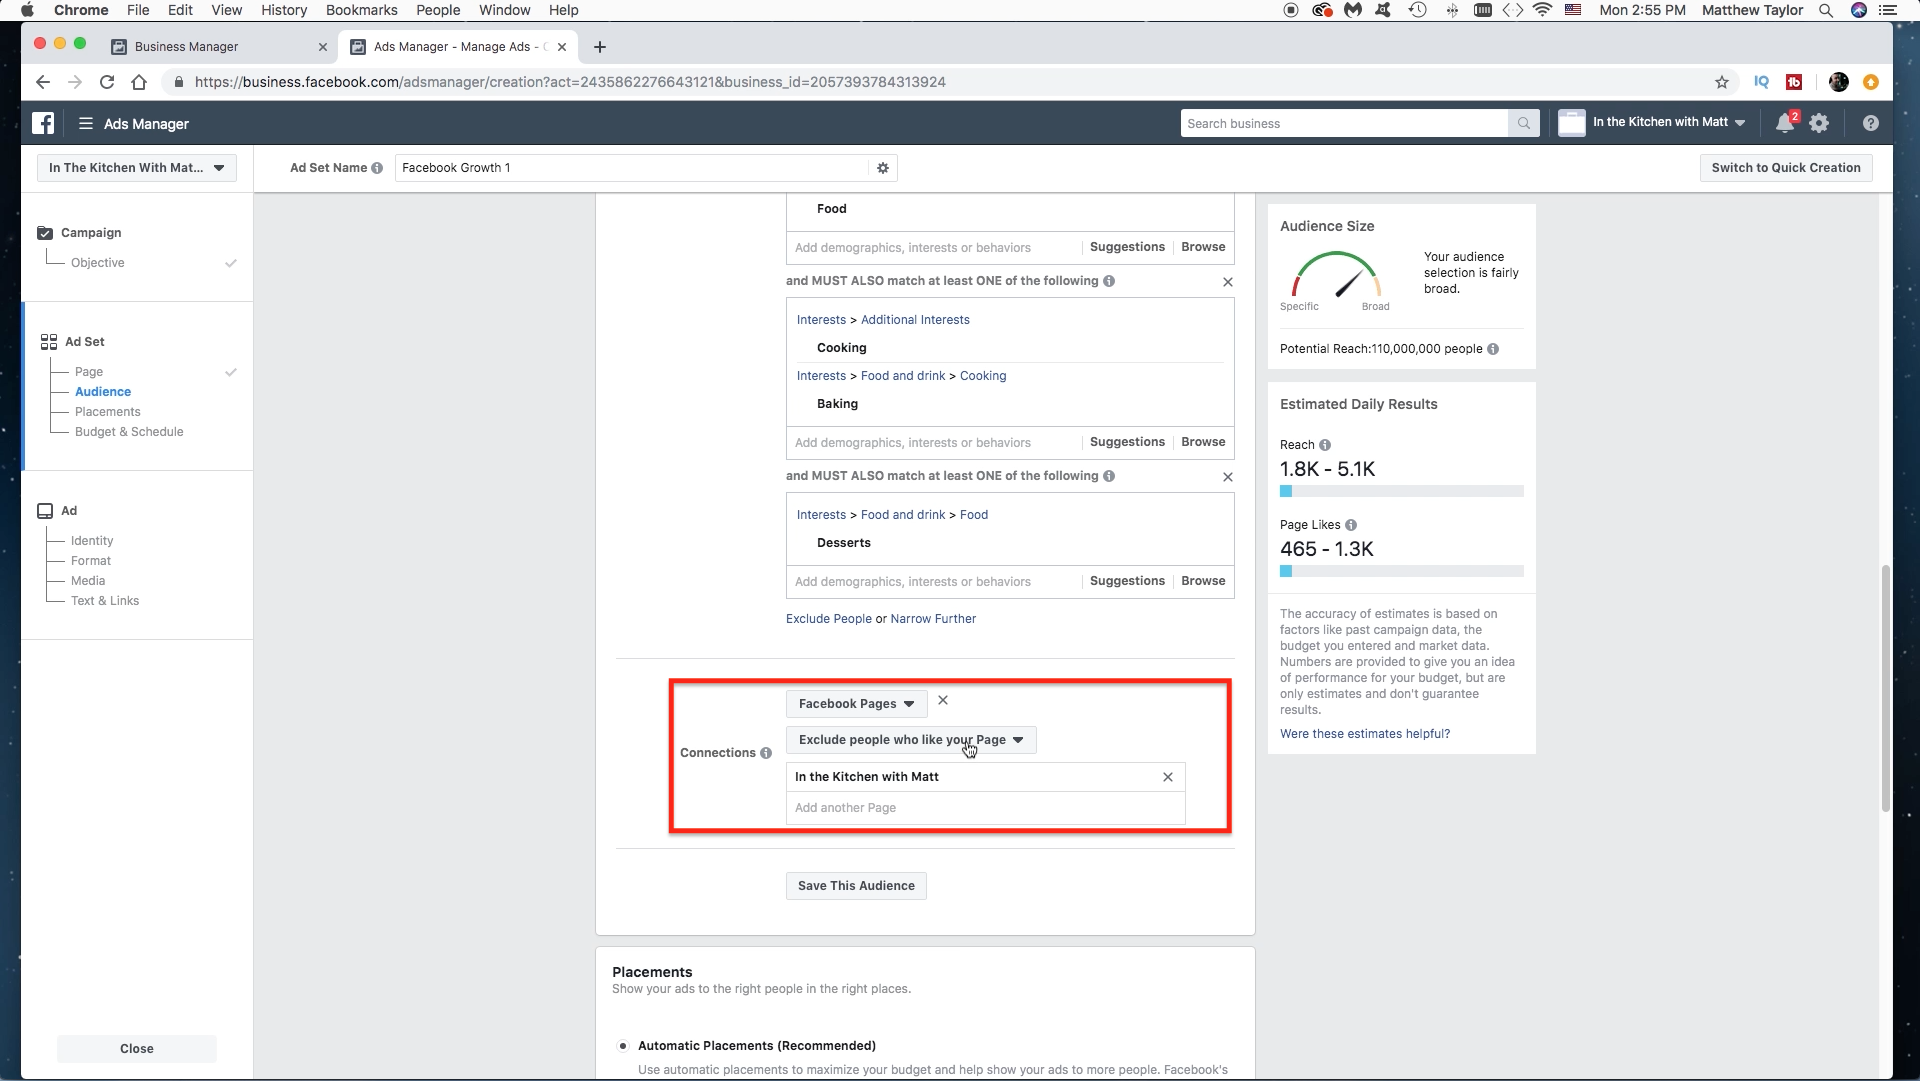Remove the Facebook Pages connection
1920x1081 pixels.
click(x=943, y=701)
